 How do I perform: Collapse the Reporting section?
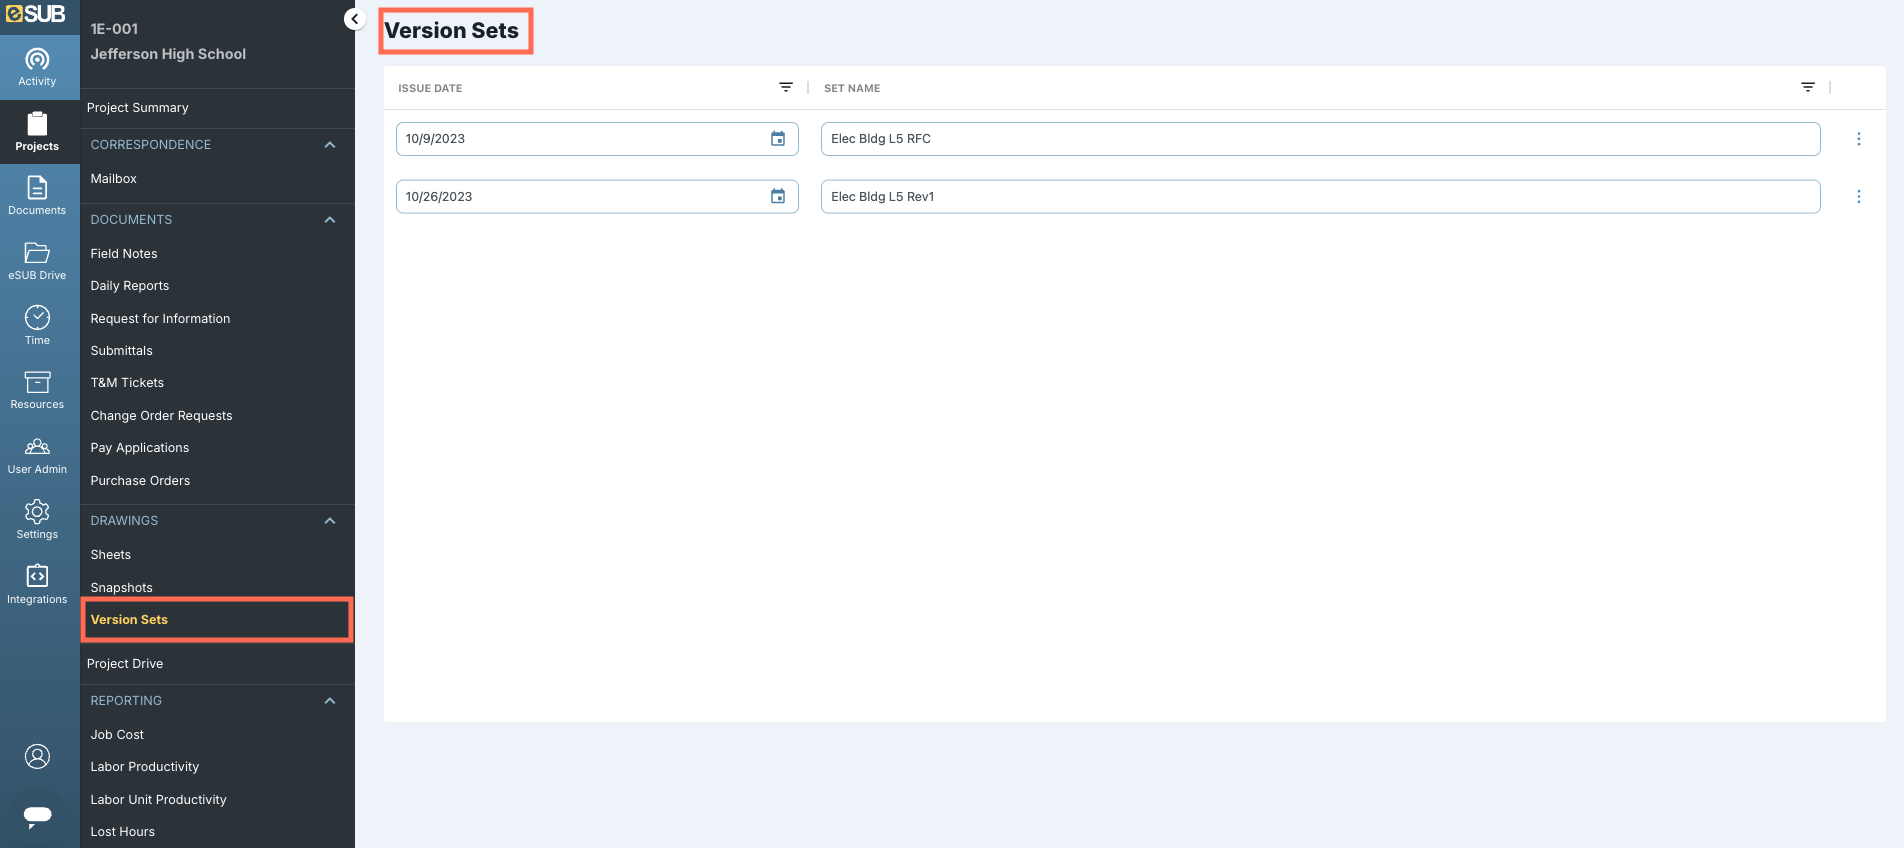point(330,701)
